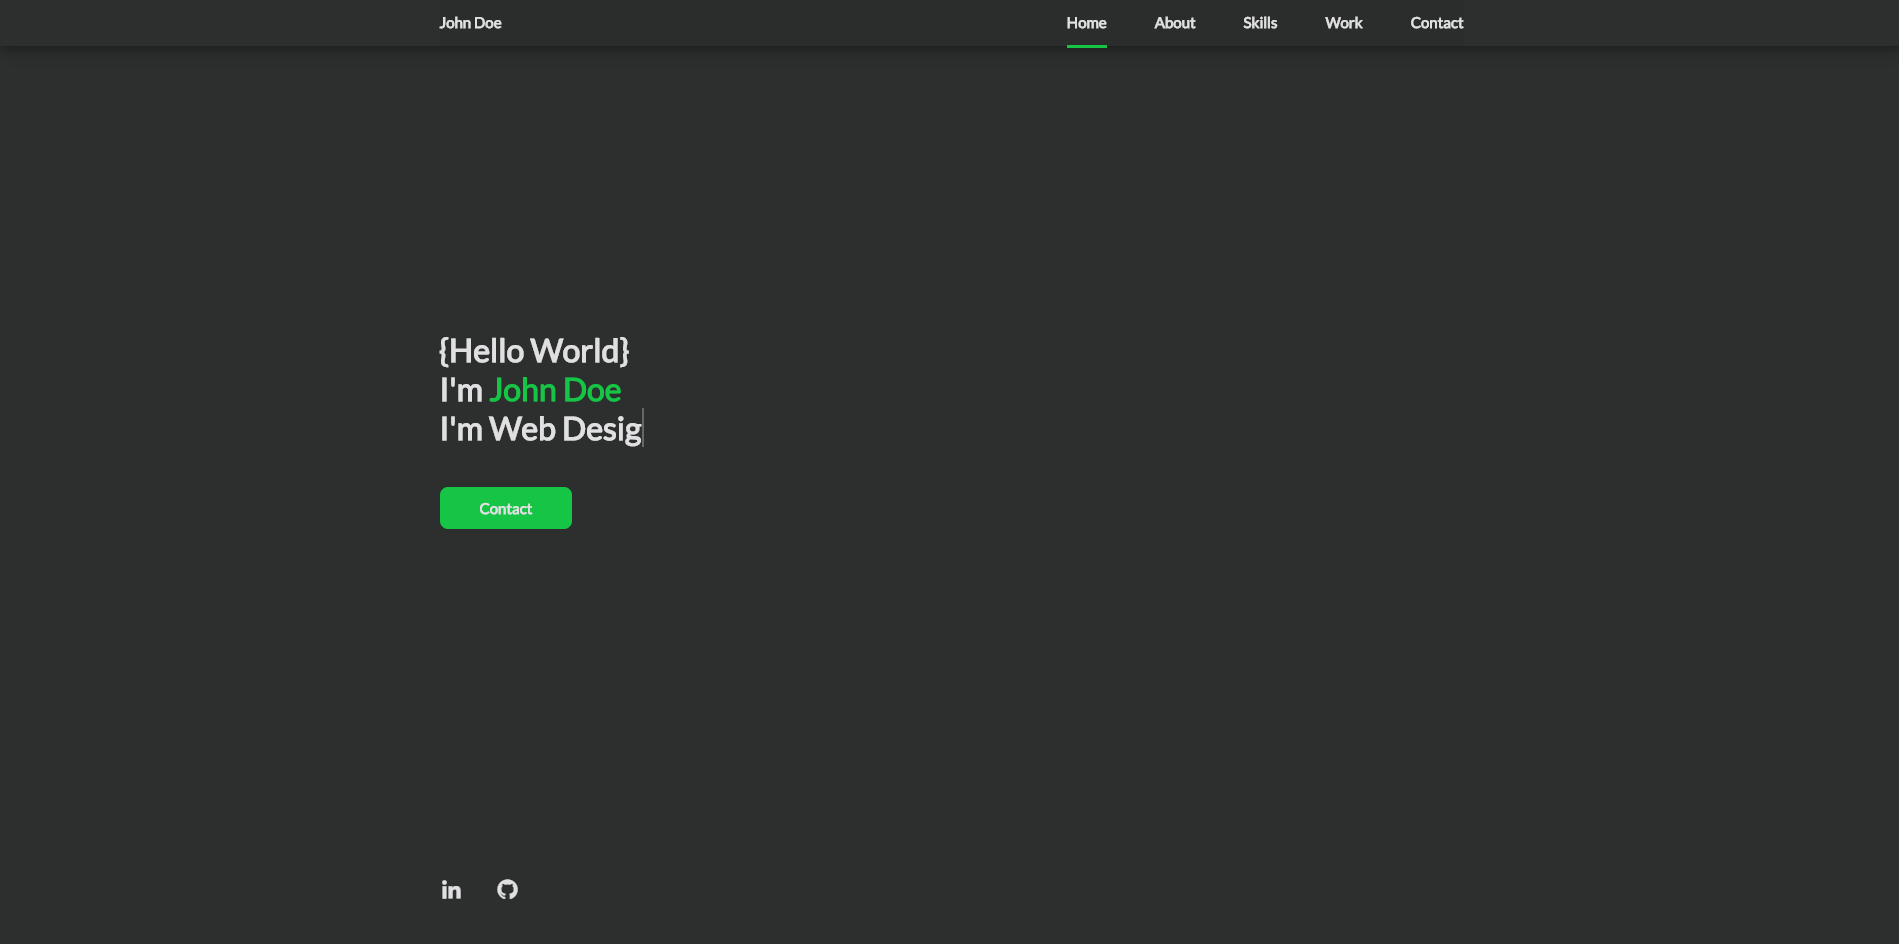The height and width of the screenshot is (944, 1899).
Task: Open the About section link
Action: (1174, 23)
